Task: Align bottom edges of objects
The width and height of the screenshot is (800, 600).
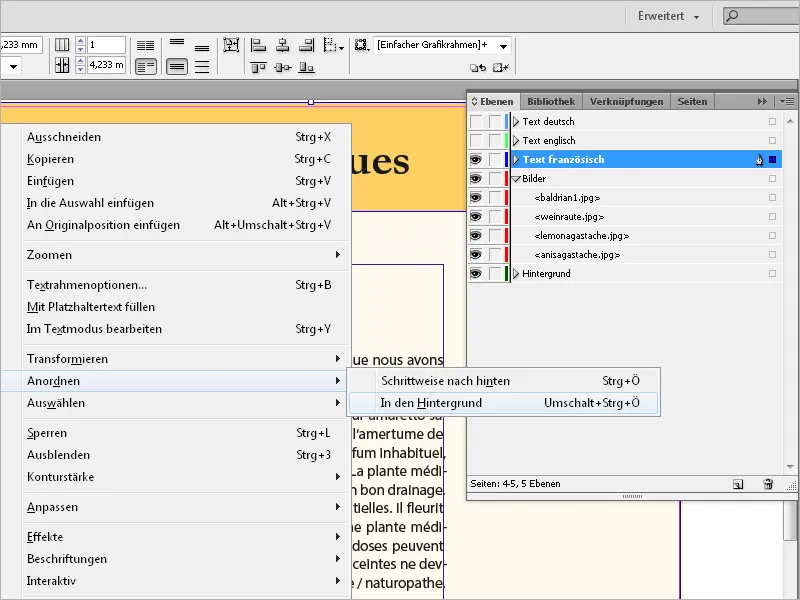Action: pyautogui.click(x=306, y=67)
